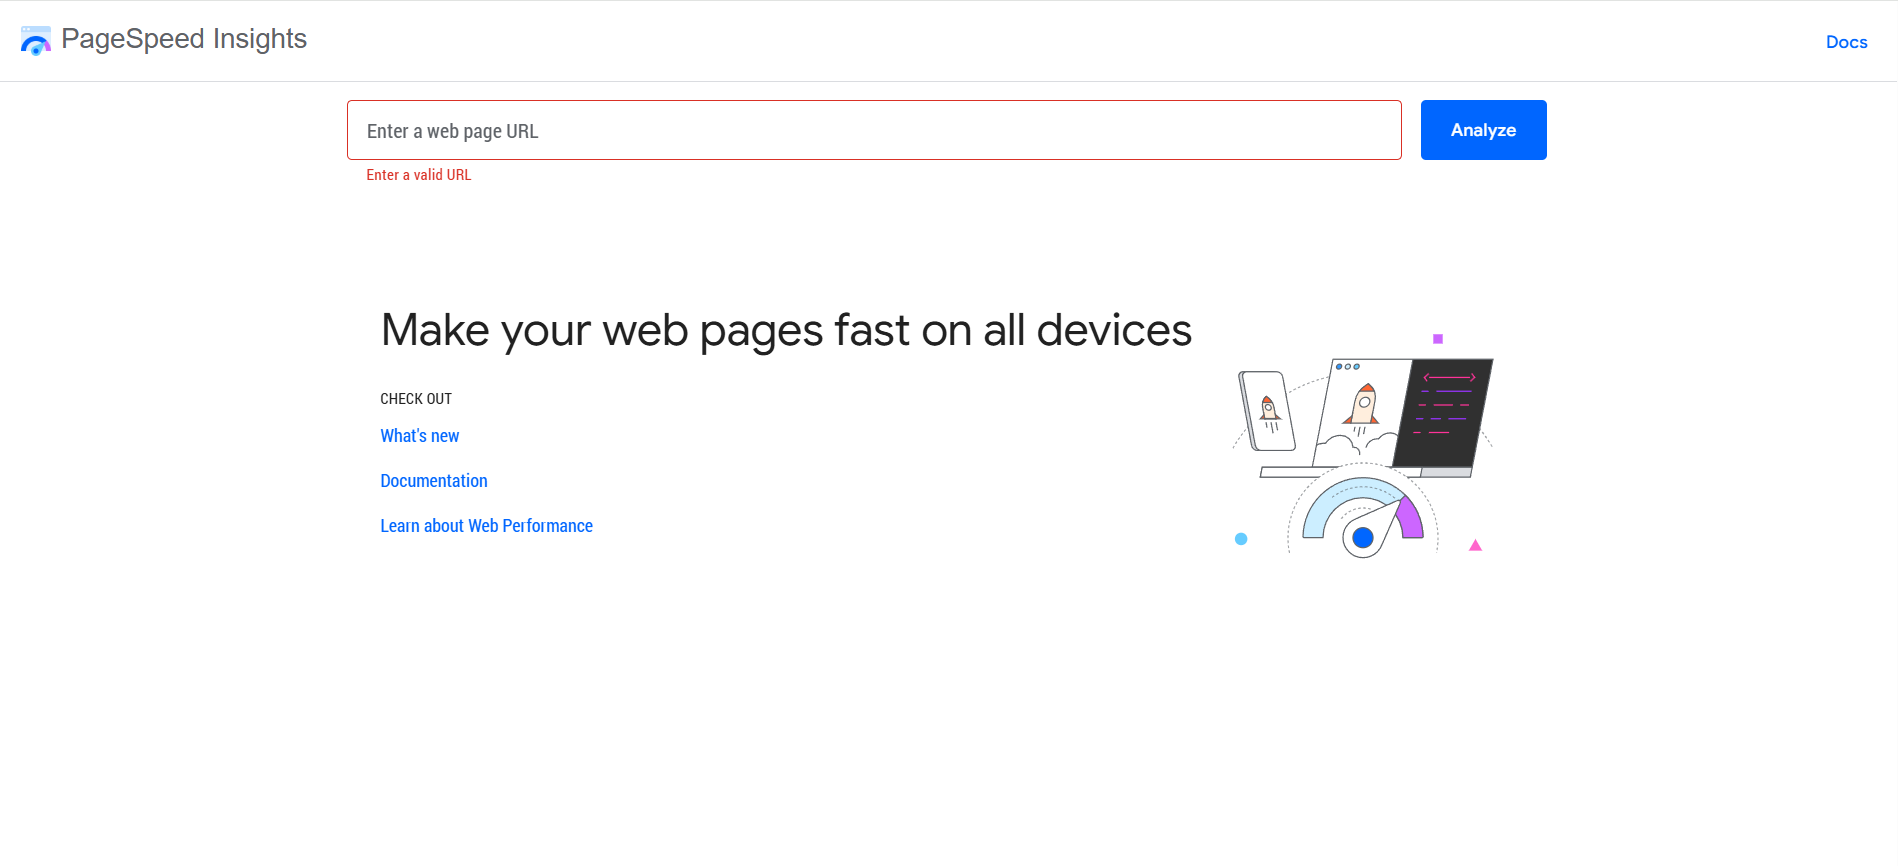
Task: Click the Make your web pages fast heading
Action: click(786, 329)
